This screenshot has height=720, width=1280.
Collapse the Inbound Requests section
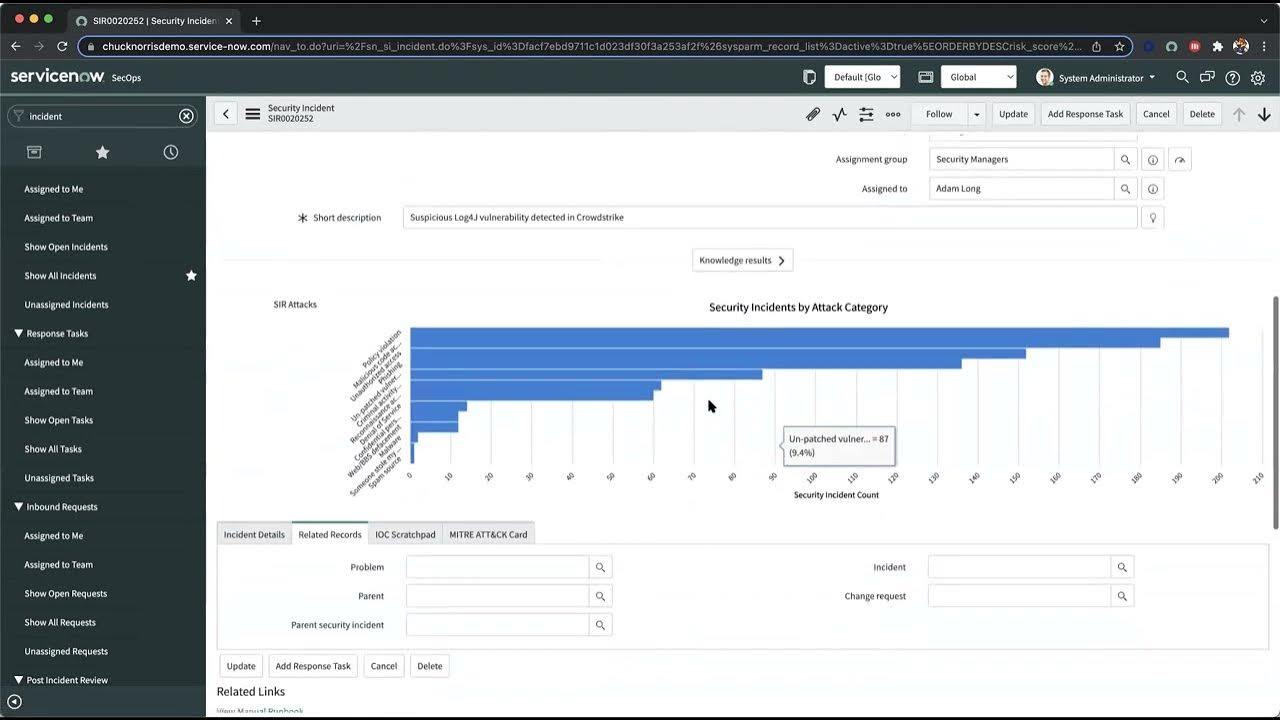coord(18,506)
